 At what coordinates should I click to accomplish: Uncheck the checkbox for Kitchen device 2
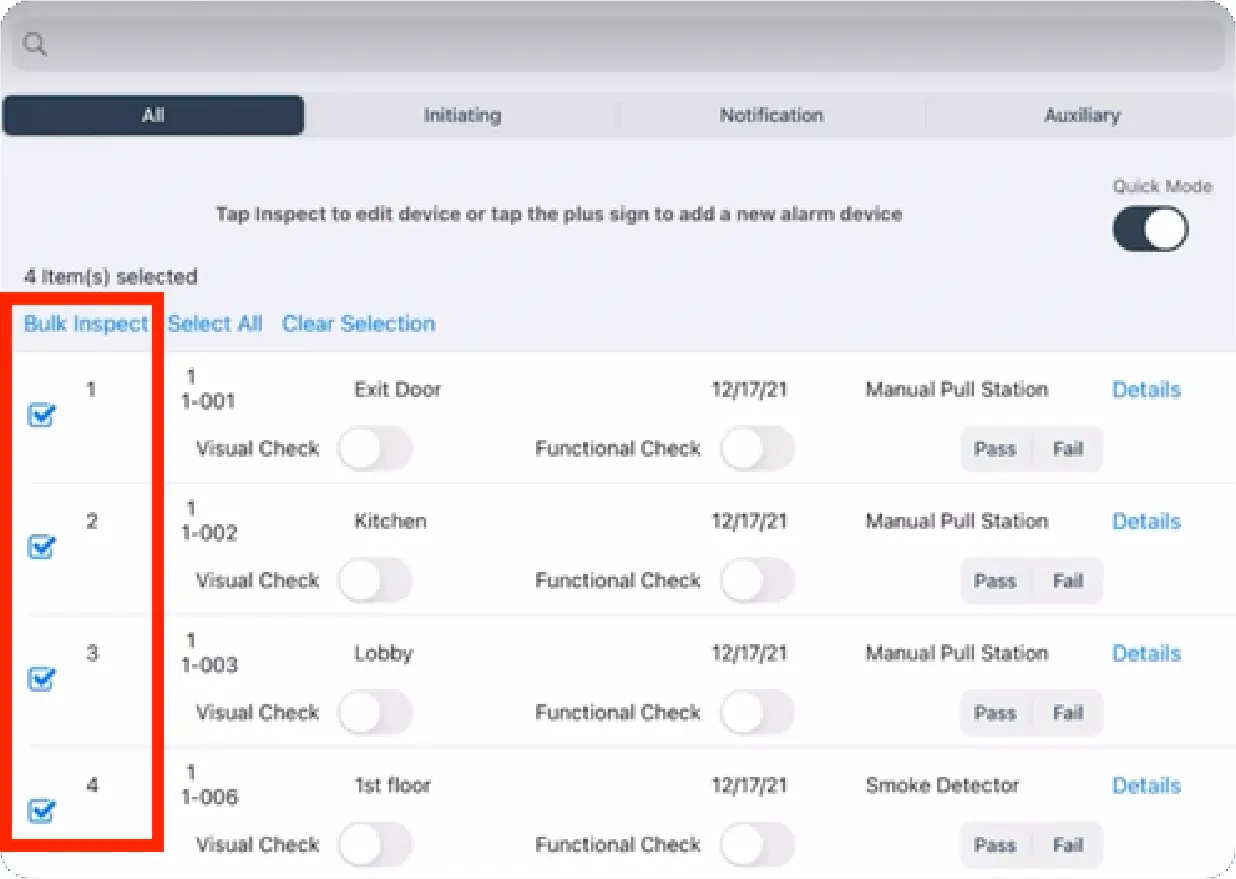[41, 546]
